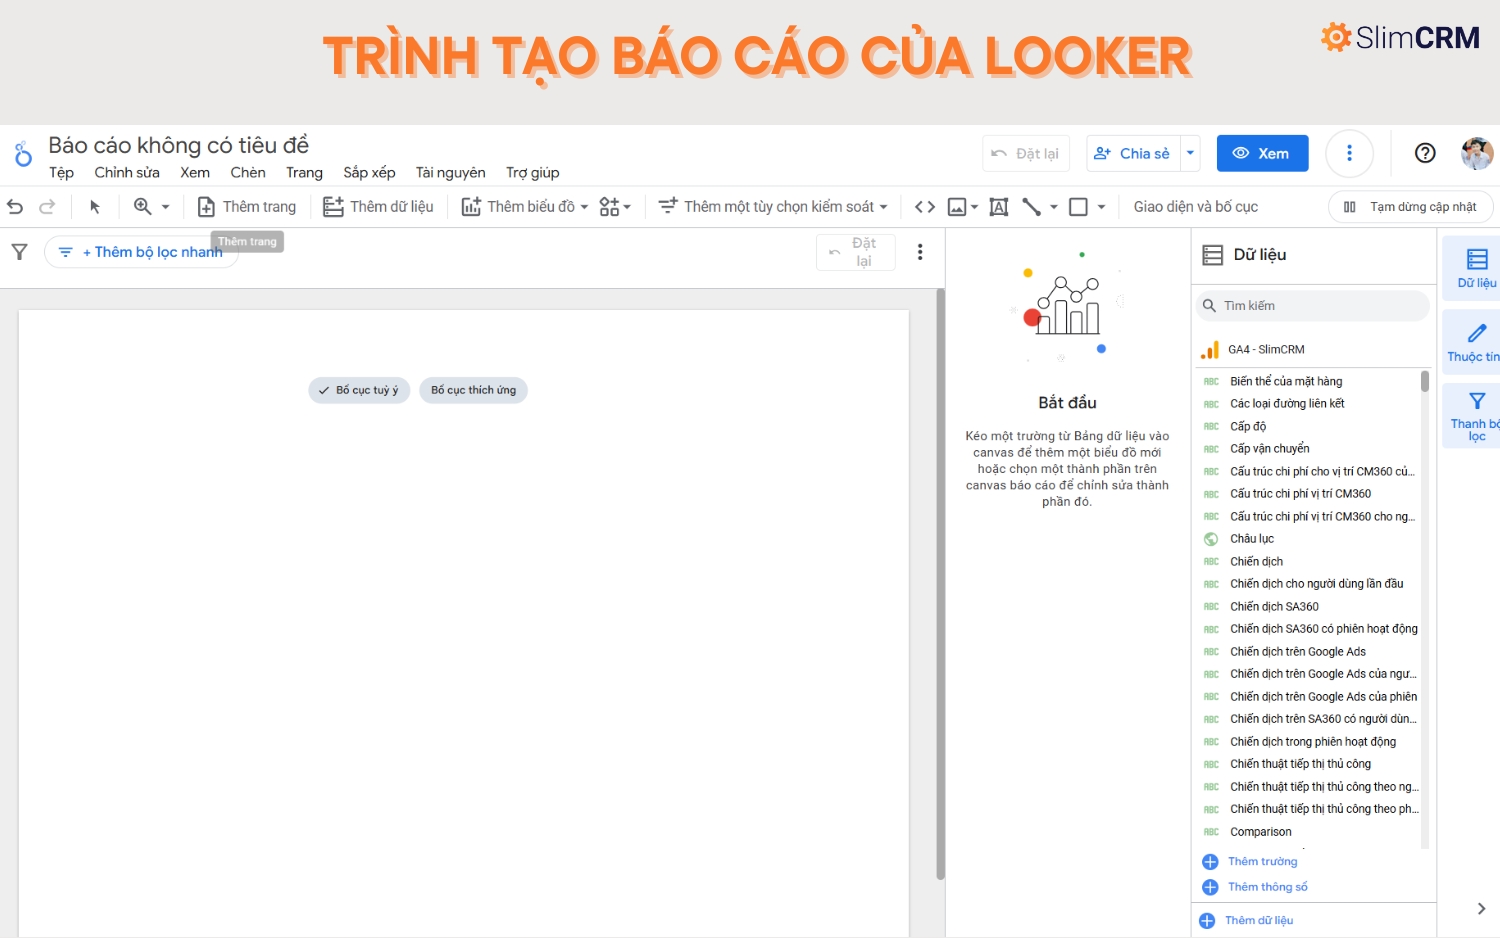Screen dimensions: 1500x938
Task: Click the community visualizations icon
Action: pos(609,207)
